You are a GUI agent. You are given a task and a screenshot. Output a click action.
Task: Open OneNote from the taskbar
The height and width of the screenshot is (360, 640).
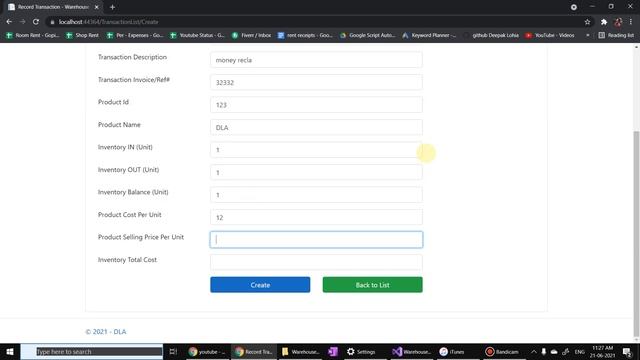click(x=333, y=351)
